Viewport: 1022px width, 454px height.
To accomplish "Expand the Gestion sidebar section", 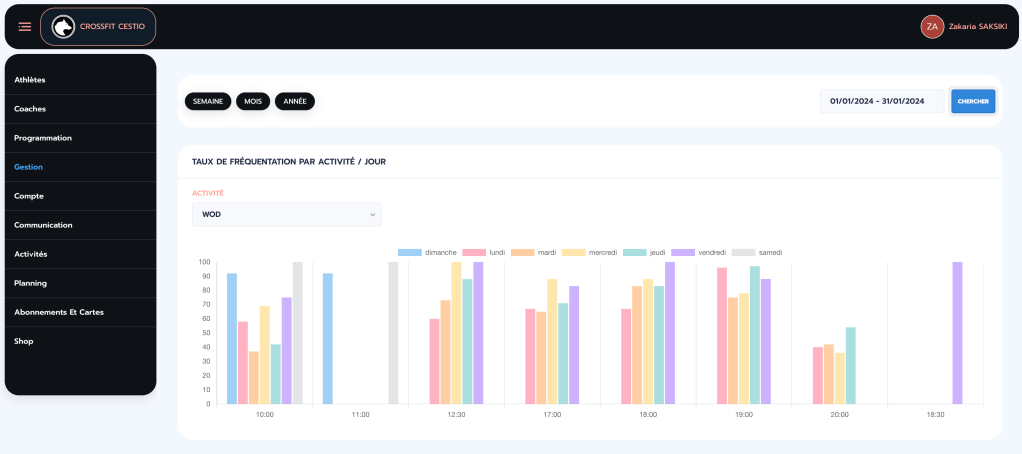I will pos(29,167).
